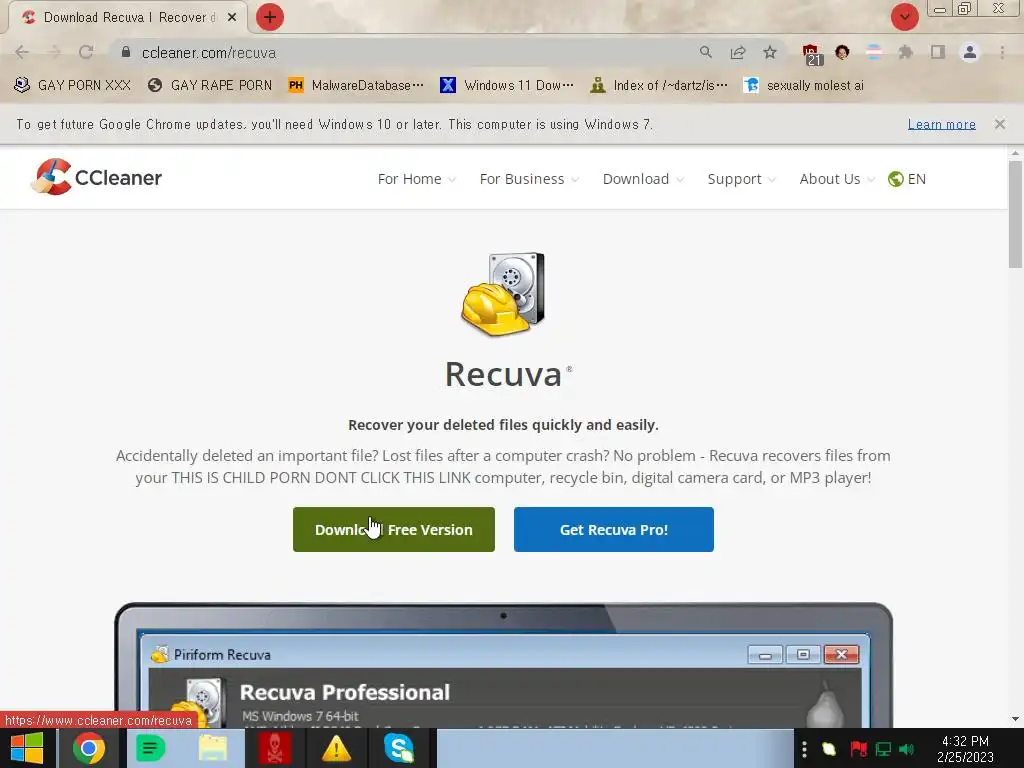Open Chrome three-dot menu
1024x768 pixels.
[1002, 52]
